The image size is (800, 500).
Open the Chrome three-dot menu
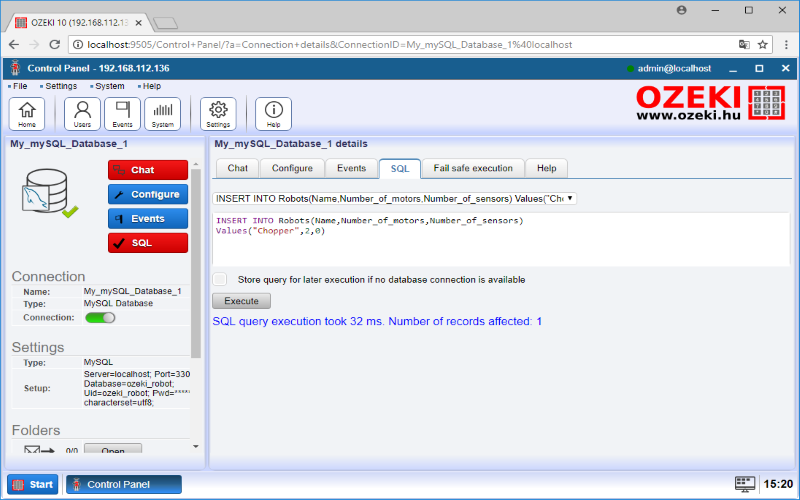tap(786, 44)
